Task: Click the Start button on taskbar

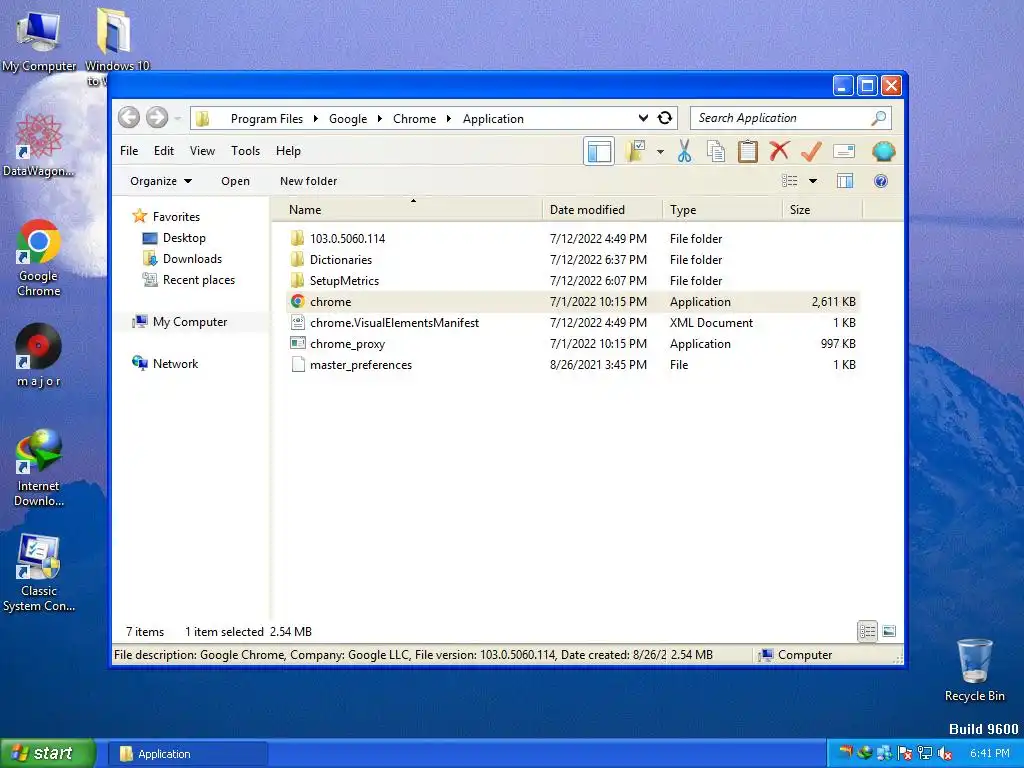Action: 48,753
